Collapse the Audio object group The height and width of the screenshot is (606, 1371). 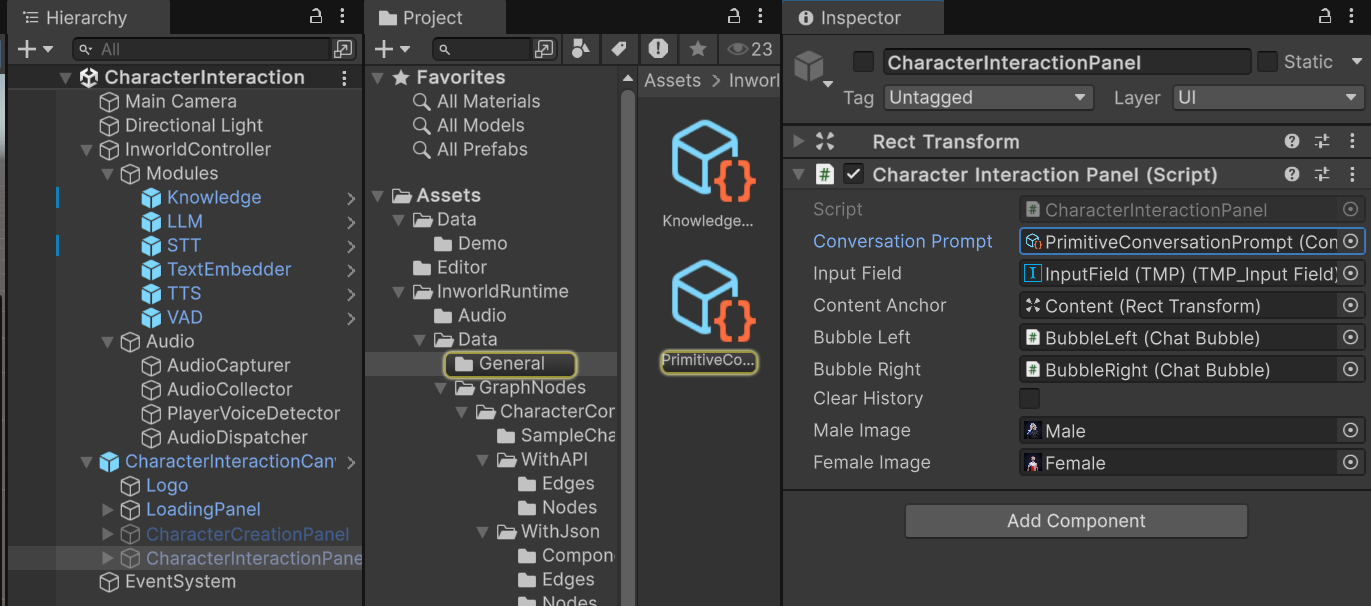[108, 342]
